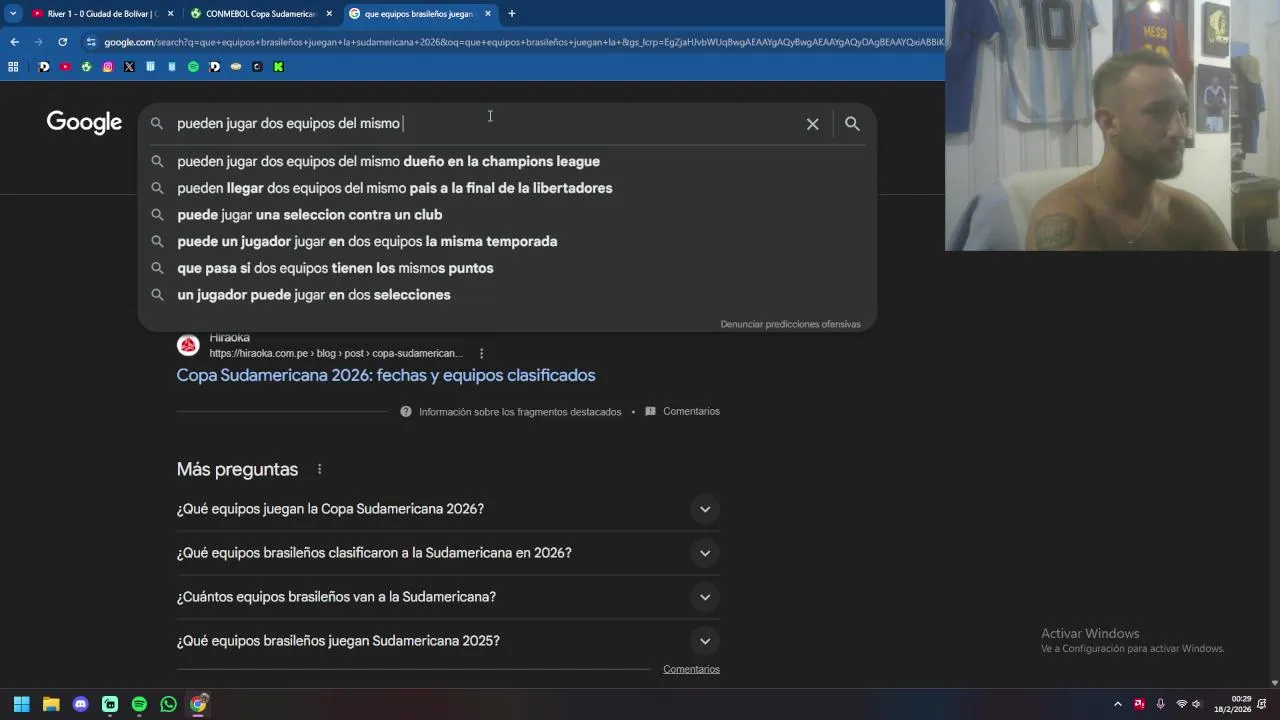
Task: Go to the Google logo homepage
Action: pos(84,123)
